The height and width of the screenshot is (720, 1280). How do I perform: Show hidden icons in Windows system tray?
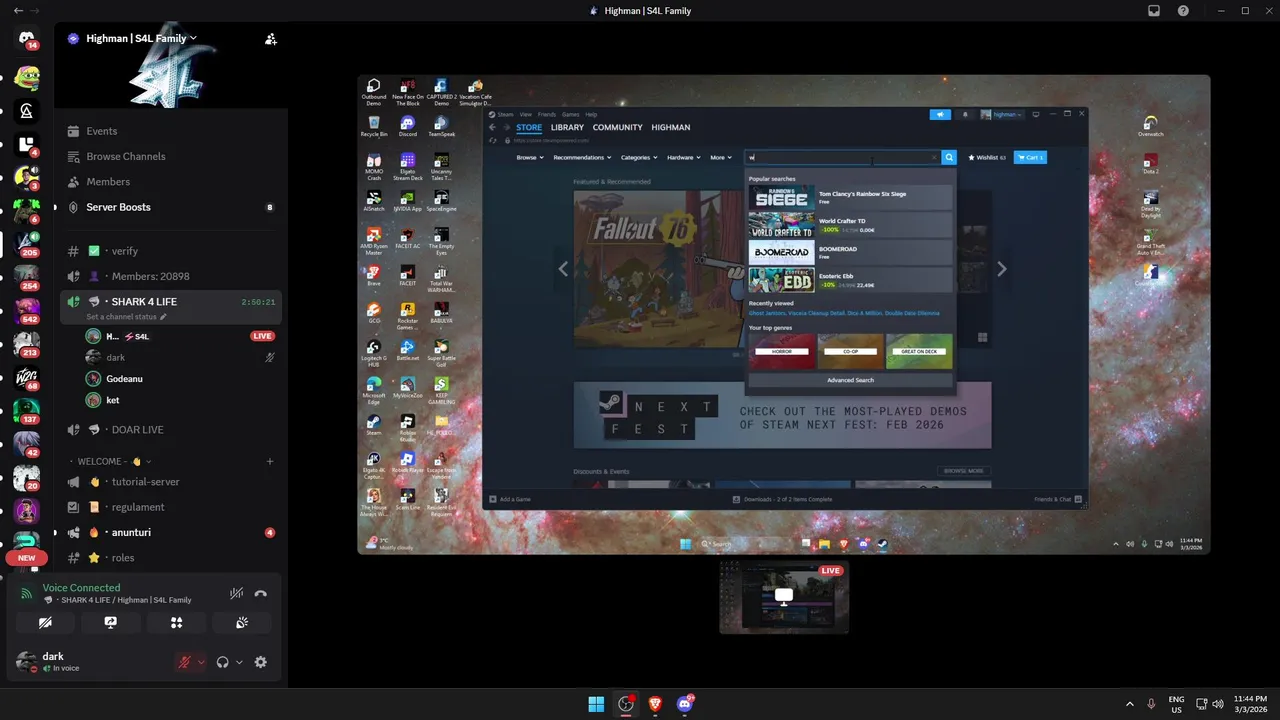(x=1130, y=704)
